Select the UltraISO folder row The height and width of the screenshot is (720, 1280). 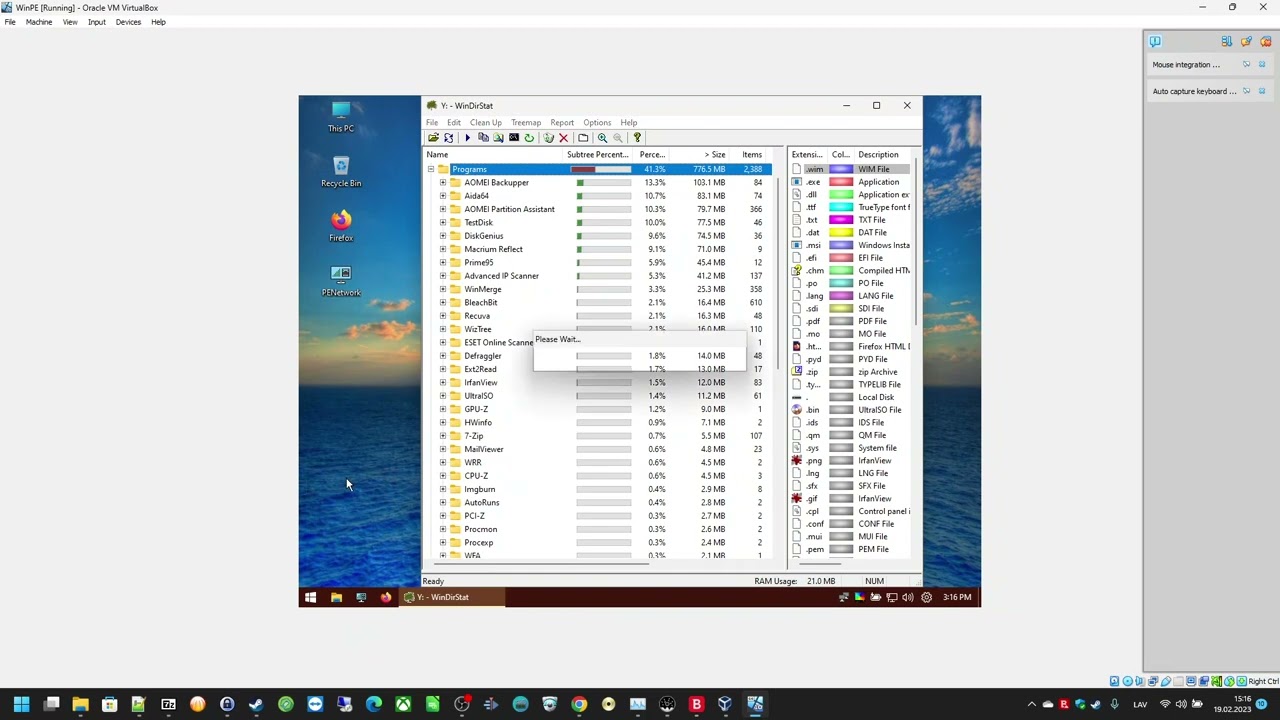pos(598,396)
